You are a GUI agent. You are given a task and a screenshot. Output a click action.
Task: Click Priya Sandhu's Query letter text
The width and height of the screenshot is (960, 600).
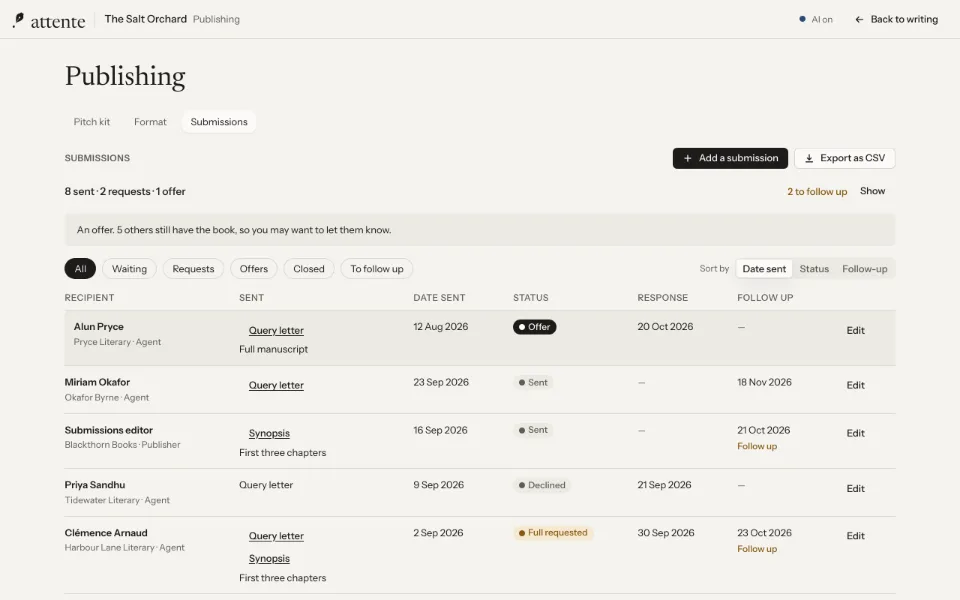[x=266, y=485]
